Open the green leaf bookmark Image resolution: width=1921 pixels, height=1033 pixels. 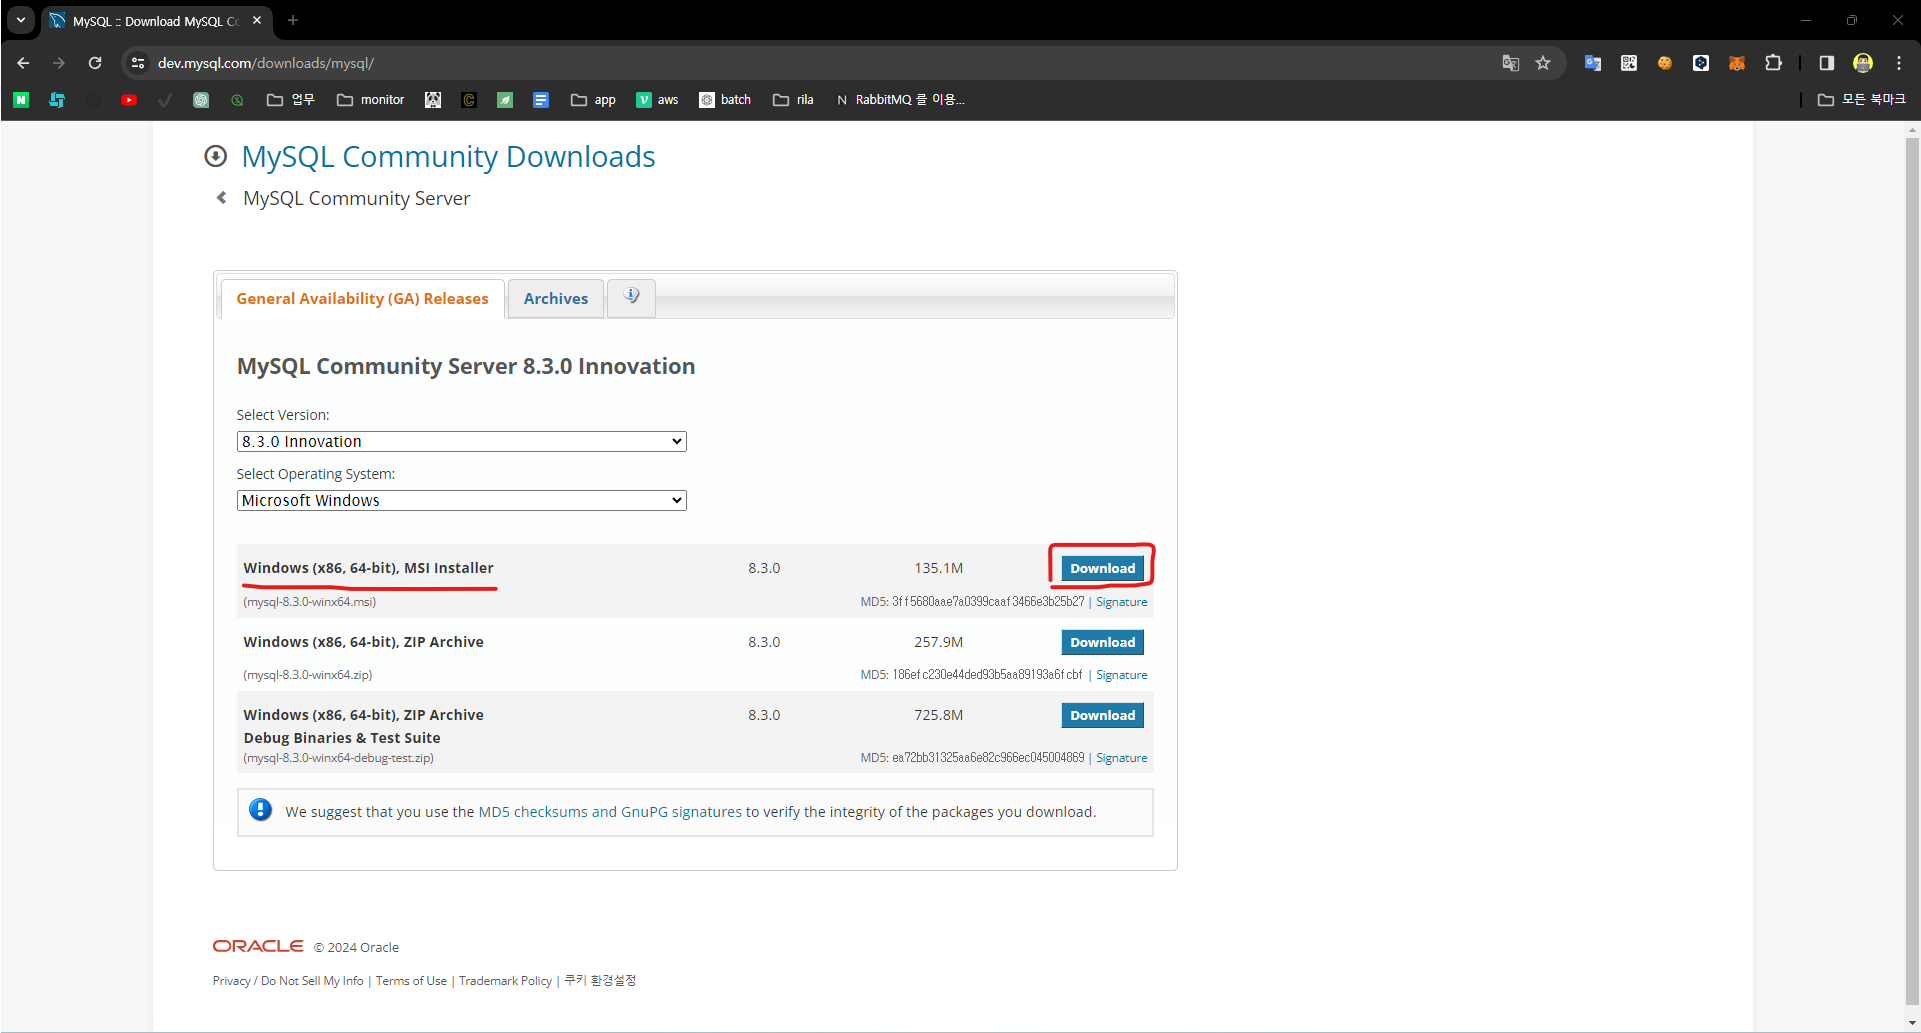click(x=505, y=100)
